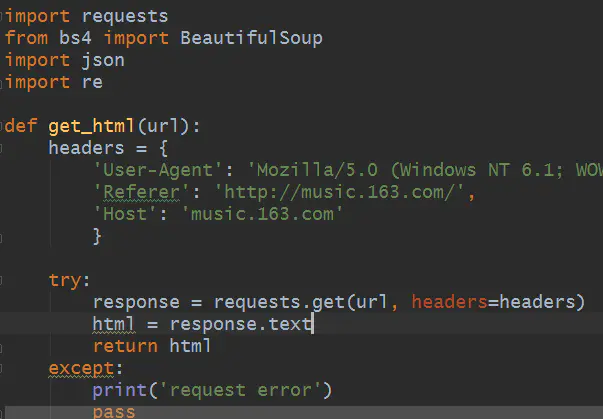Click 're' in the 'import re' line

click(x=92, y=82)
